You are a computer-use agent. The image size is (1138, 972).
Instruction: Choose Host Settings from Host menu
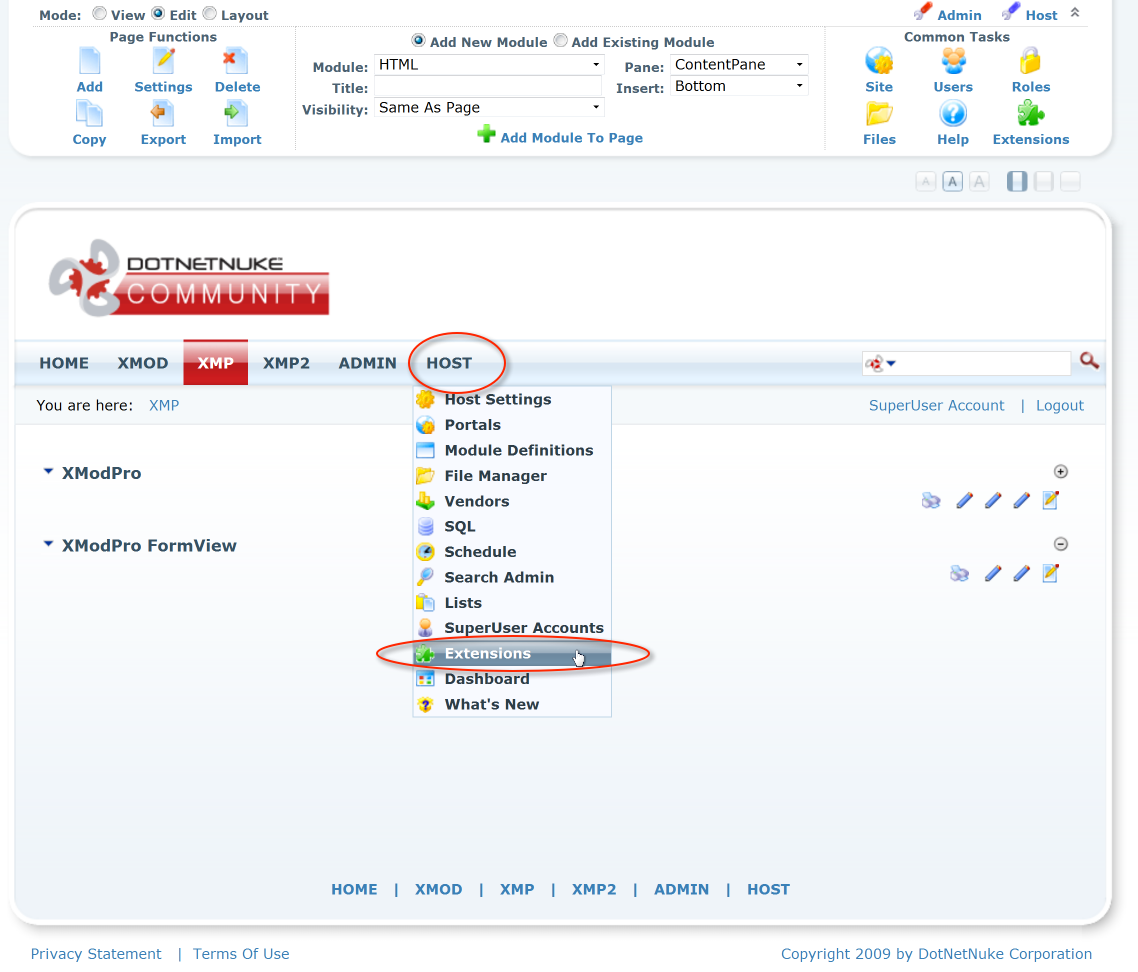click(512, 399)
